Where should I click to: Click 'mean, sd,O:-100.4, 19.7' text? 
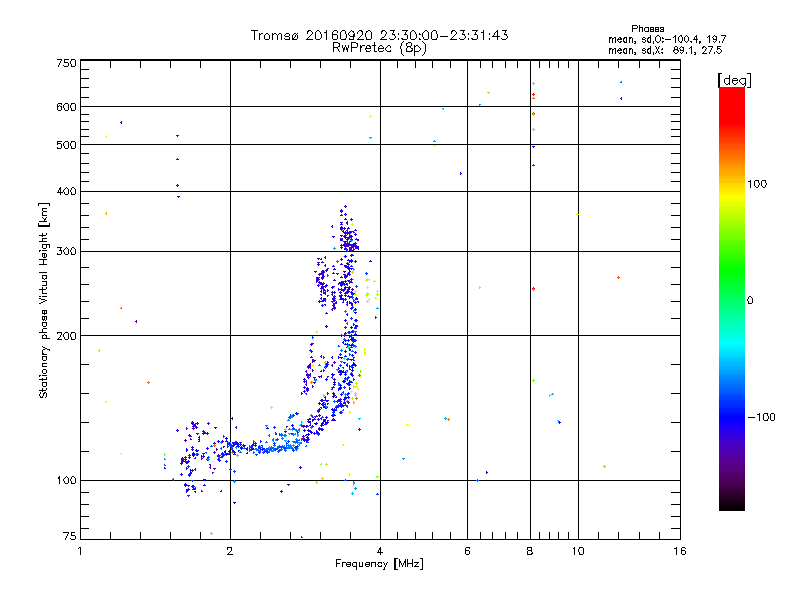[667, 39]
